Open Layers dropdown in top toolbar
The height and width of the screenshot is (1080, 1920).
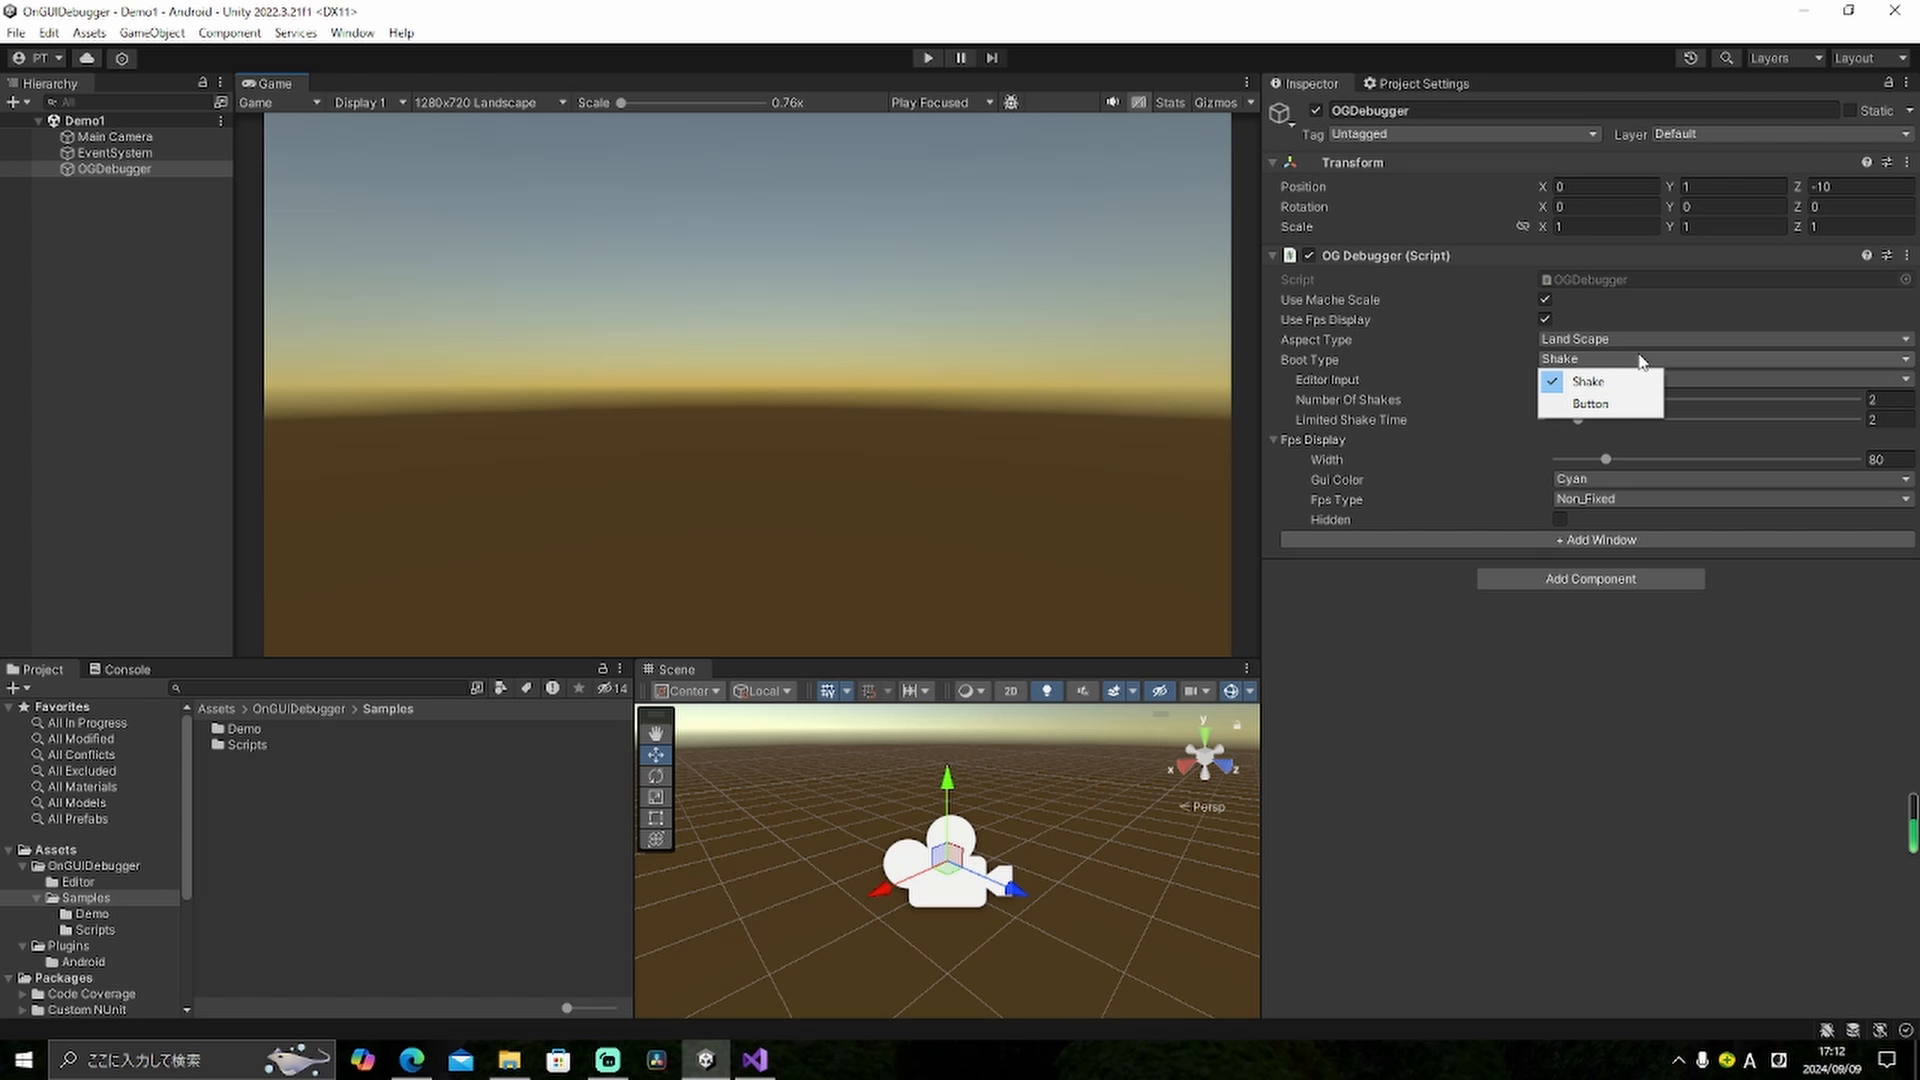pyautogui.click(x=1786, y=58)
